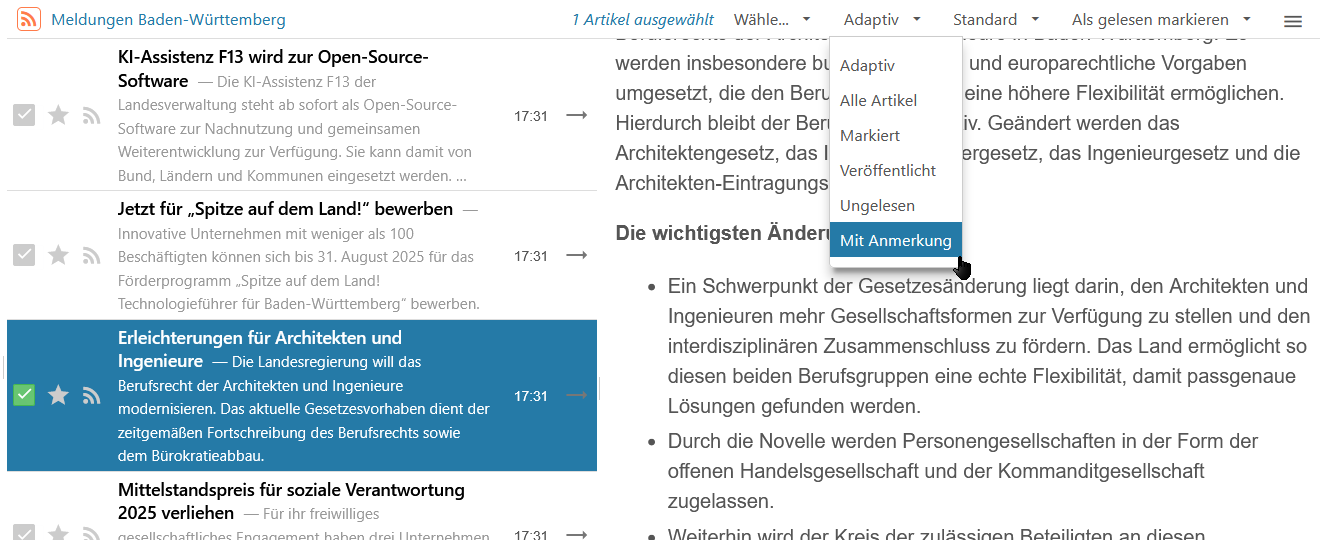1320x540 pixels.
Task: Expand the arrow next to Als gelesen markieren
Action: [x=1246, y=20]
